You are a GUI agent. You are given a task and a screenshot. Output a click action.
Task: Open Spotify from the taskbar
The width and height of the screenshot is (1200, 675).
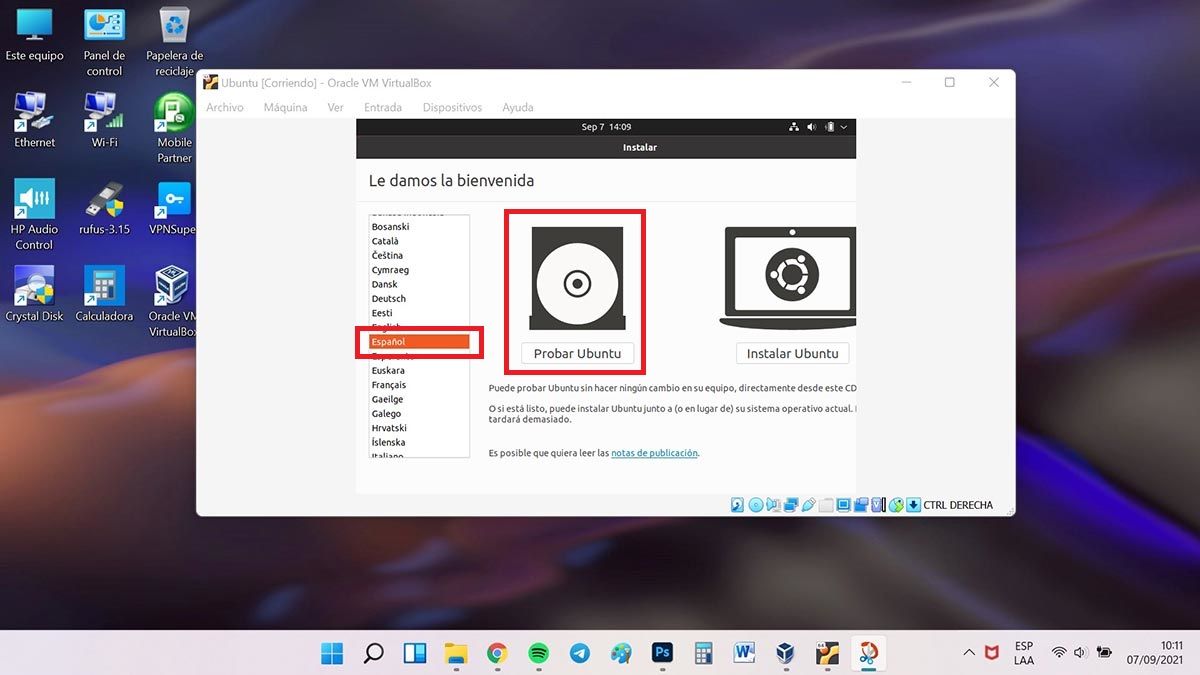point(538,653)
